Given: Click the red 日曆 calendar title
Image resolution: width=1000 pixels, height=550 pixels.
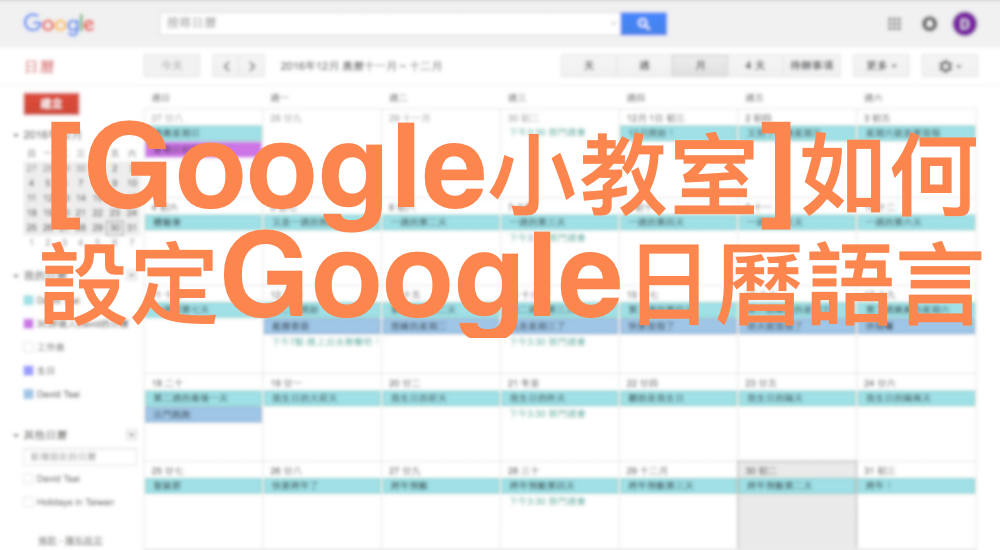Looking at the screenshot, I should tap(40, 66).
